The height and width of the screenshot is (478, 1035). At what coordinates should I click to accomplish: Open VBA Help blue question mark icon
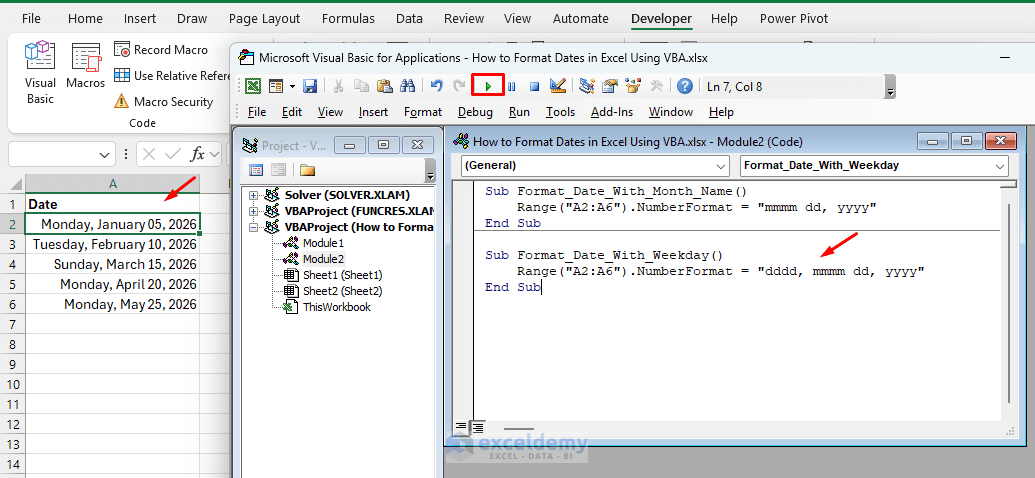[685, 86]
